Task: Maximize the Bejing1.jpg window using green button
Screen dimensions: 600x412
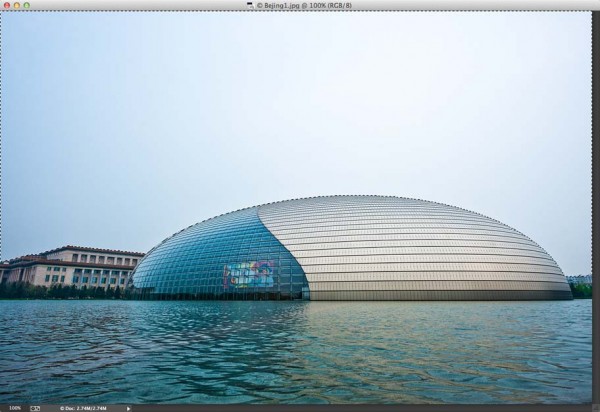Action: [27, 5]
